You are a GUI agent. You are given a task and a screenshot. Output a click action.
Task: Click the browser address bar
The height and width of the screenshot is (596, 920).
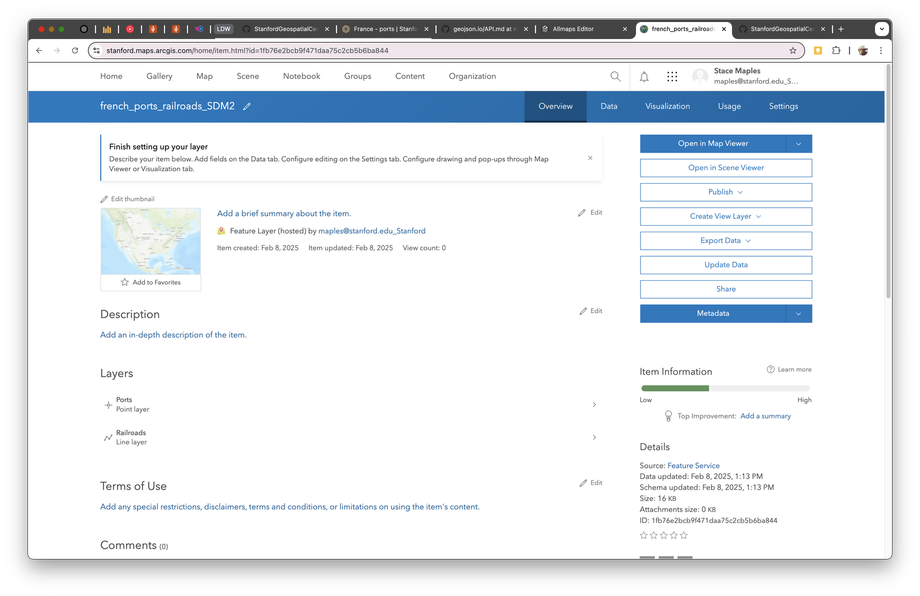(446, 50)
